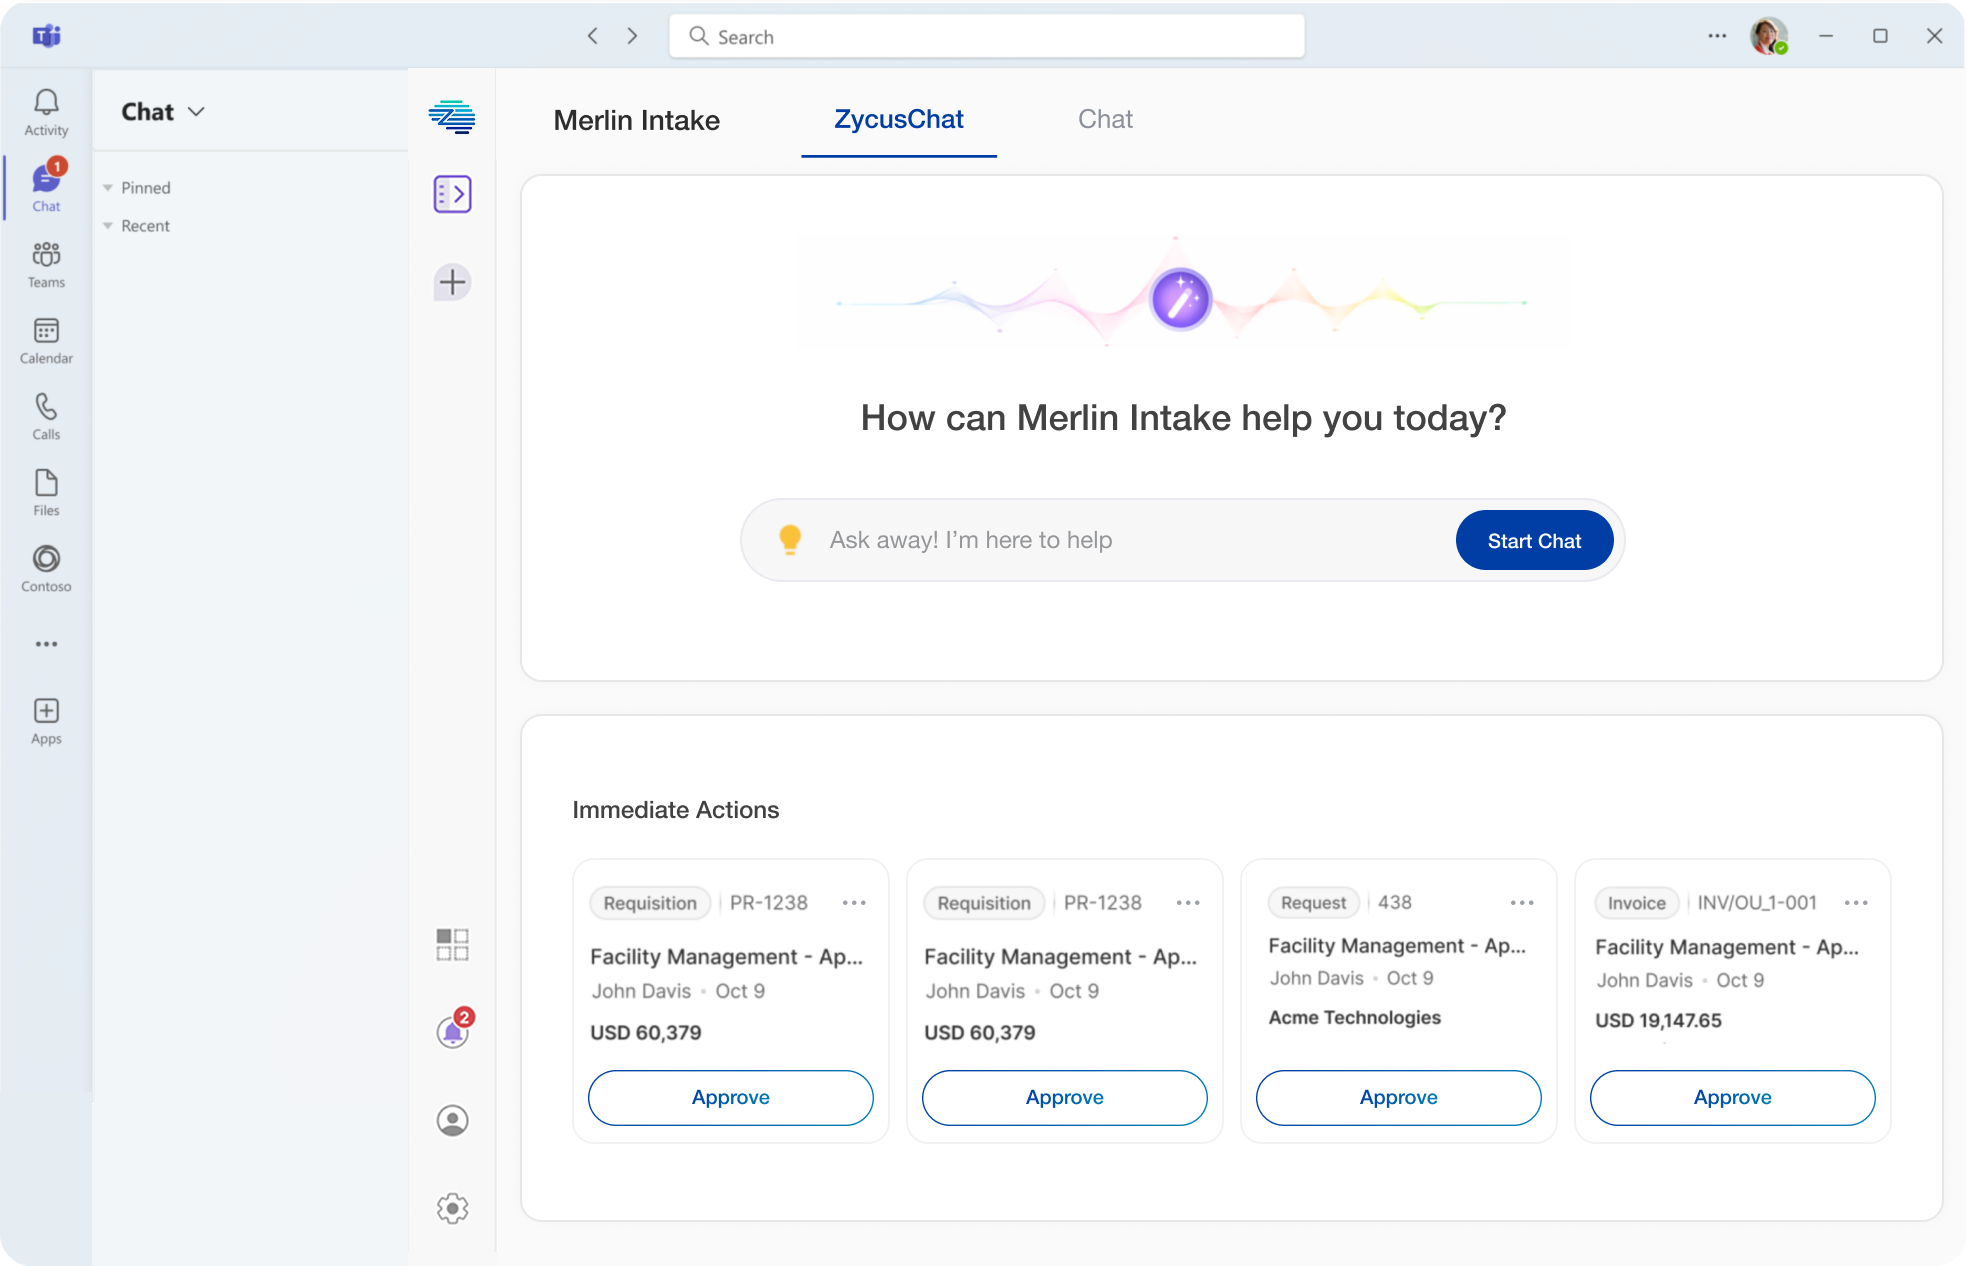Click the Start Chat button
This screenshot has width=1967, height=1266.
(1534, 540)
